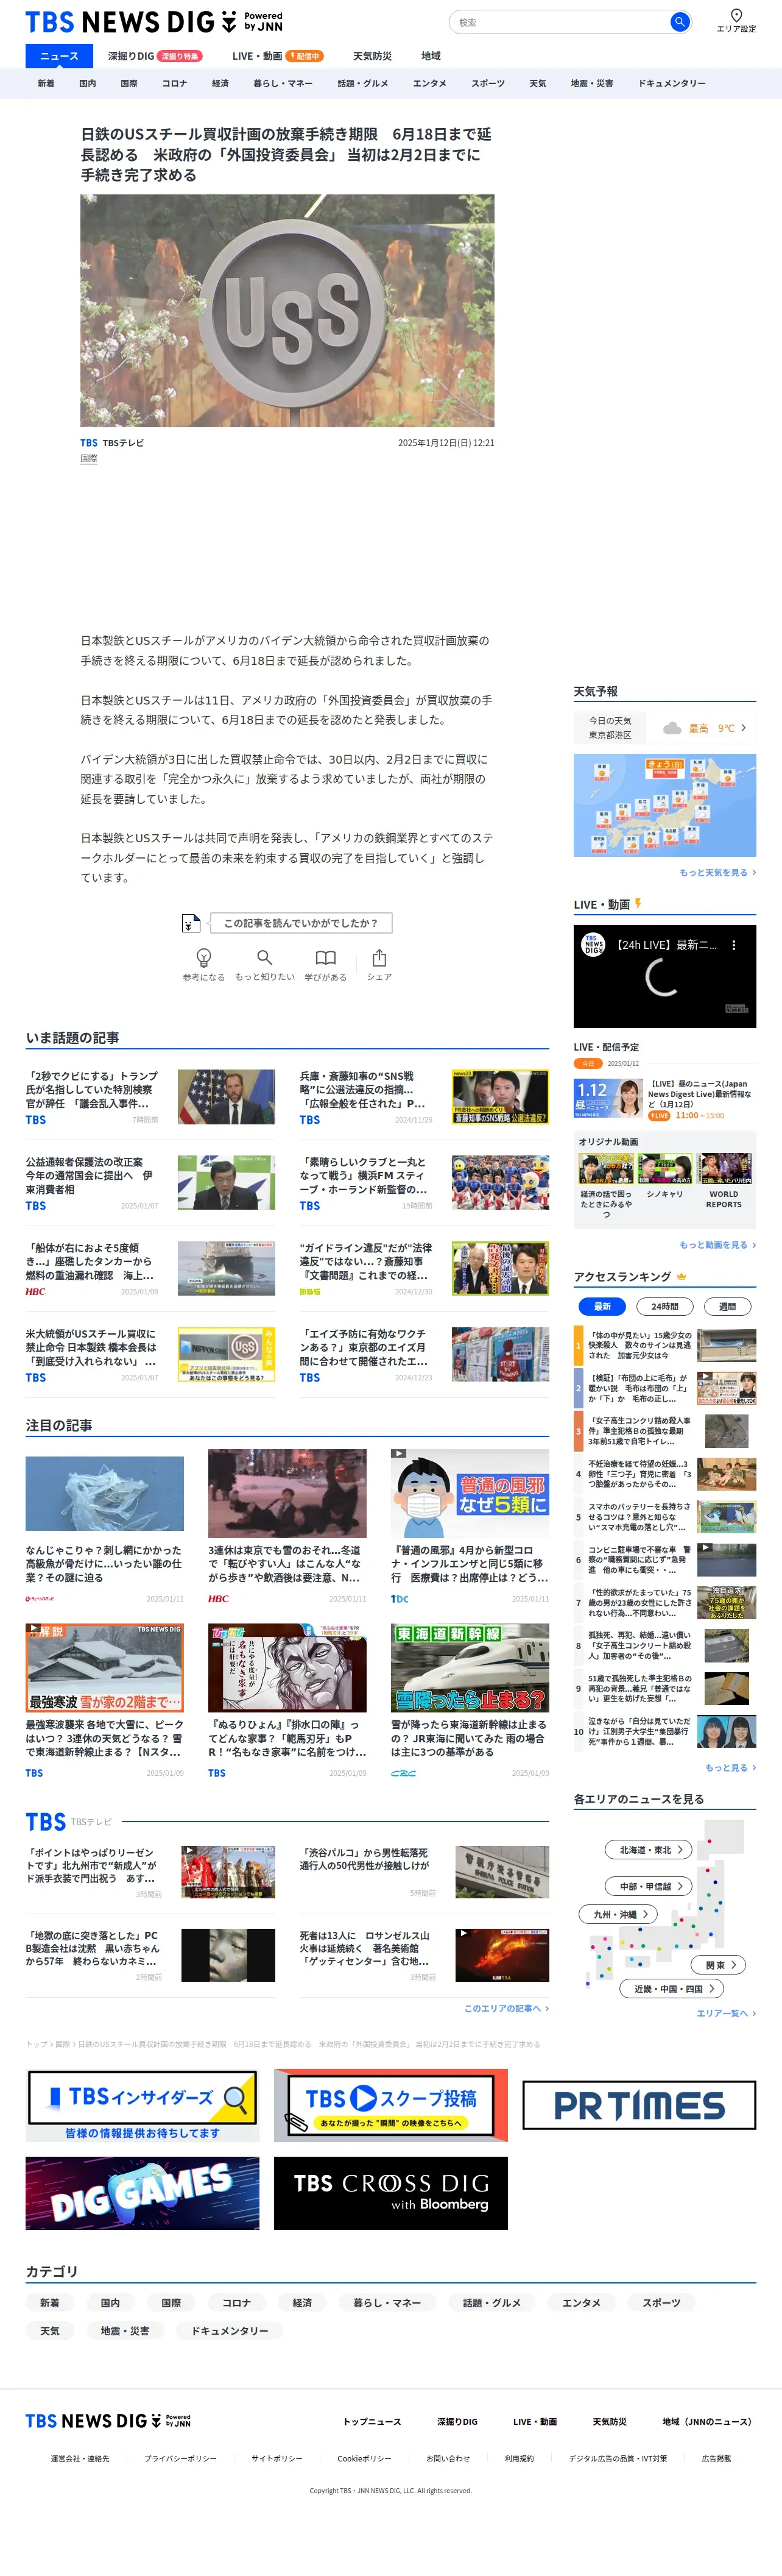Open ドキュメンタリー in the category bar
The height and width of the screenshot is (2576, 782).
point(672,84)
